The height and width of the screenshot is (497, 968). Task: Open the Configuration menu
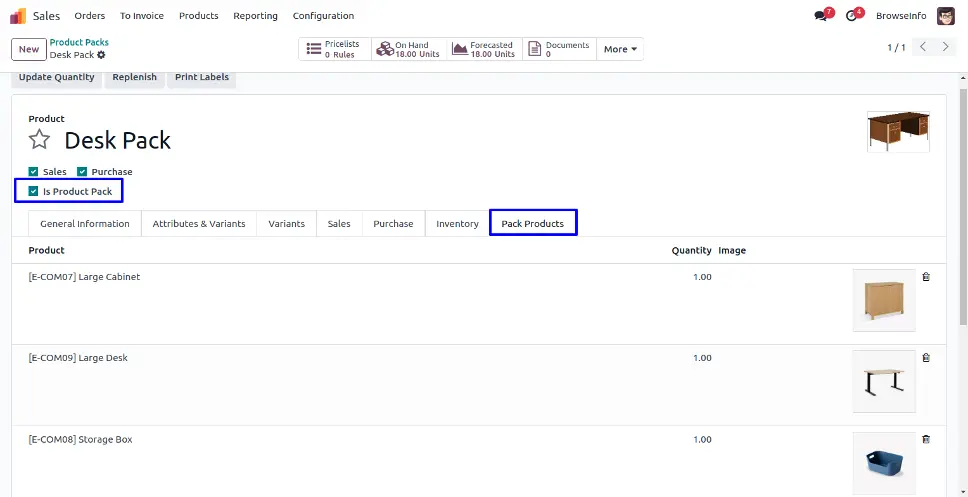coord(323,16)
